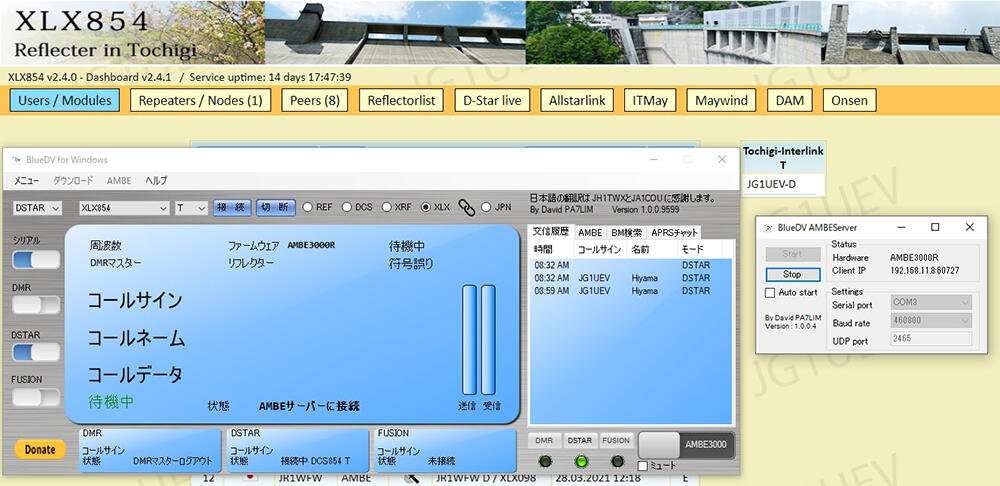Click the FUSION status panel showing 未接続

(x=445, y=450)
